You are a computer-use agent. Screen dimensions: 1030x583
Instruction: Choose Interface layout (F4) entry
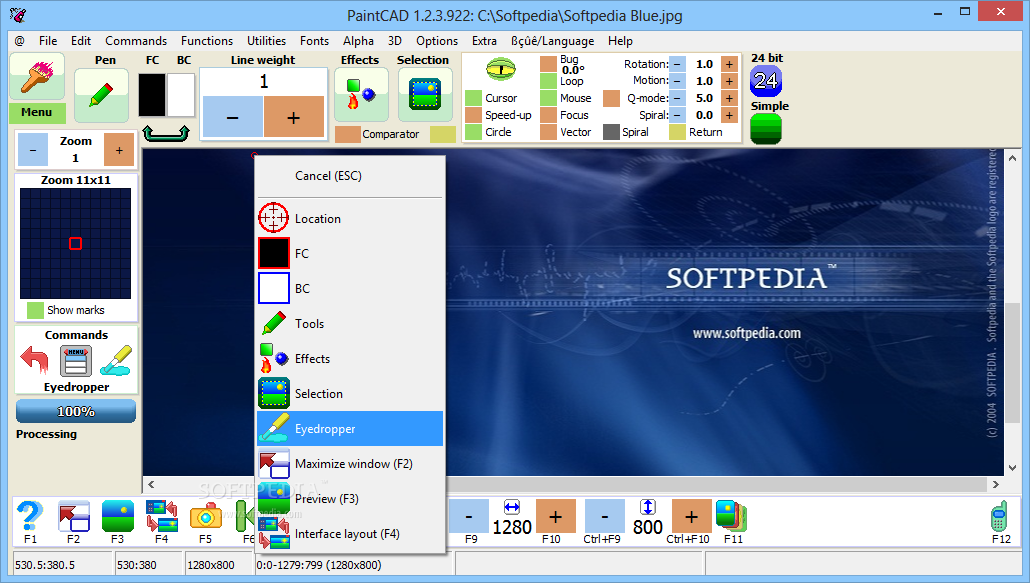click(x=350, y=534)
